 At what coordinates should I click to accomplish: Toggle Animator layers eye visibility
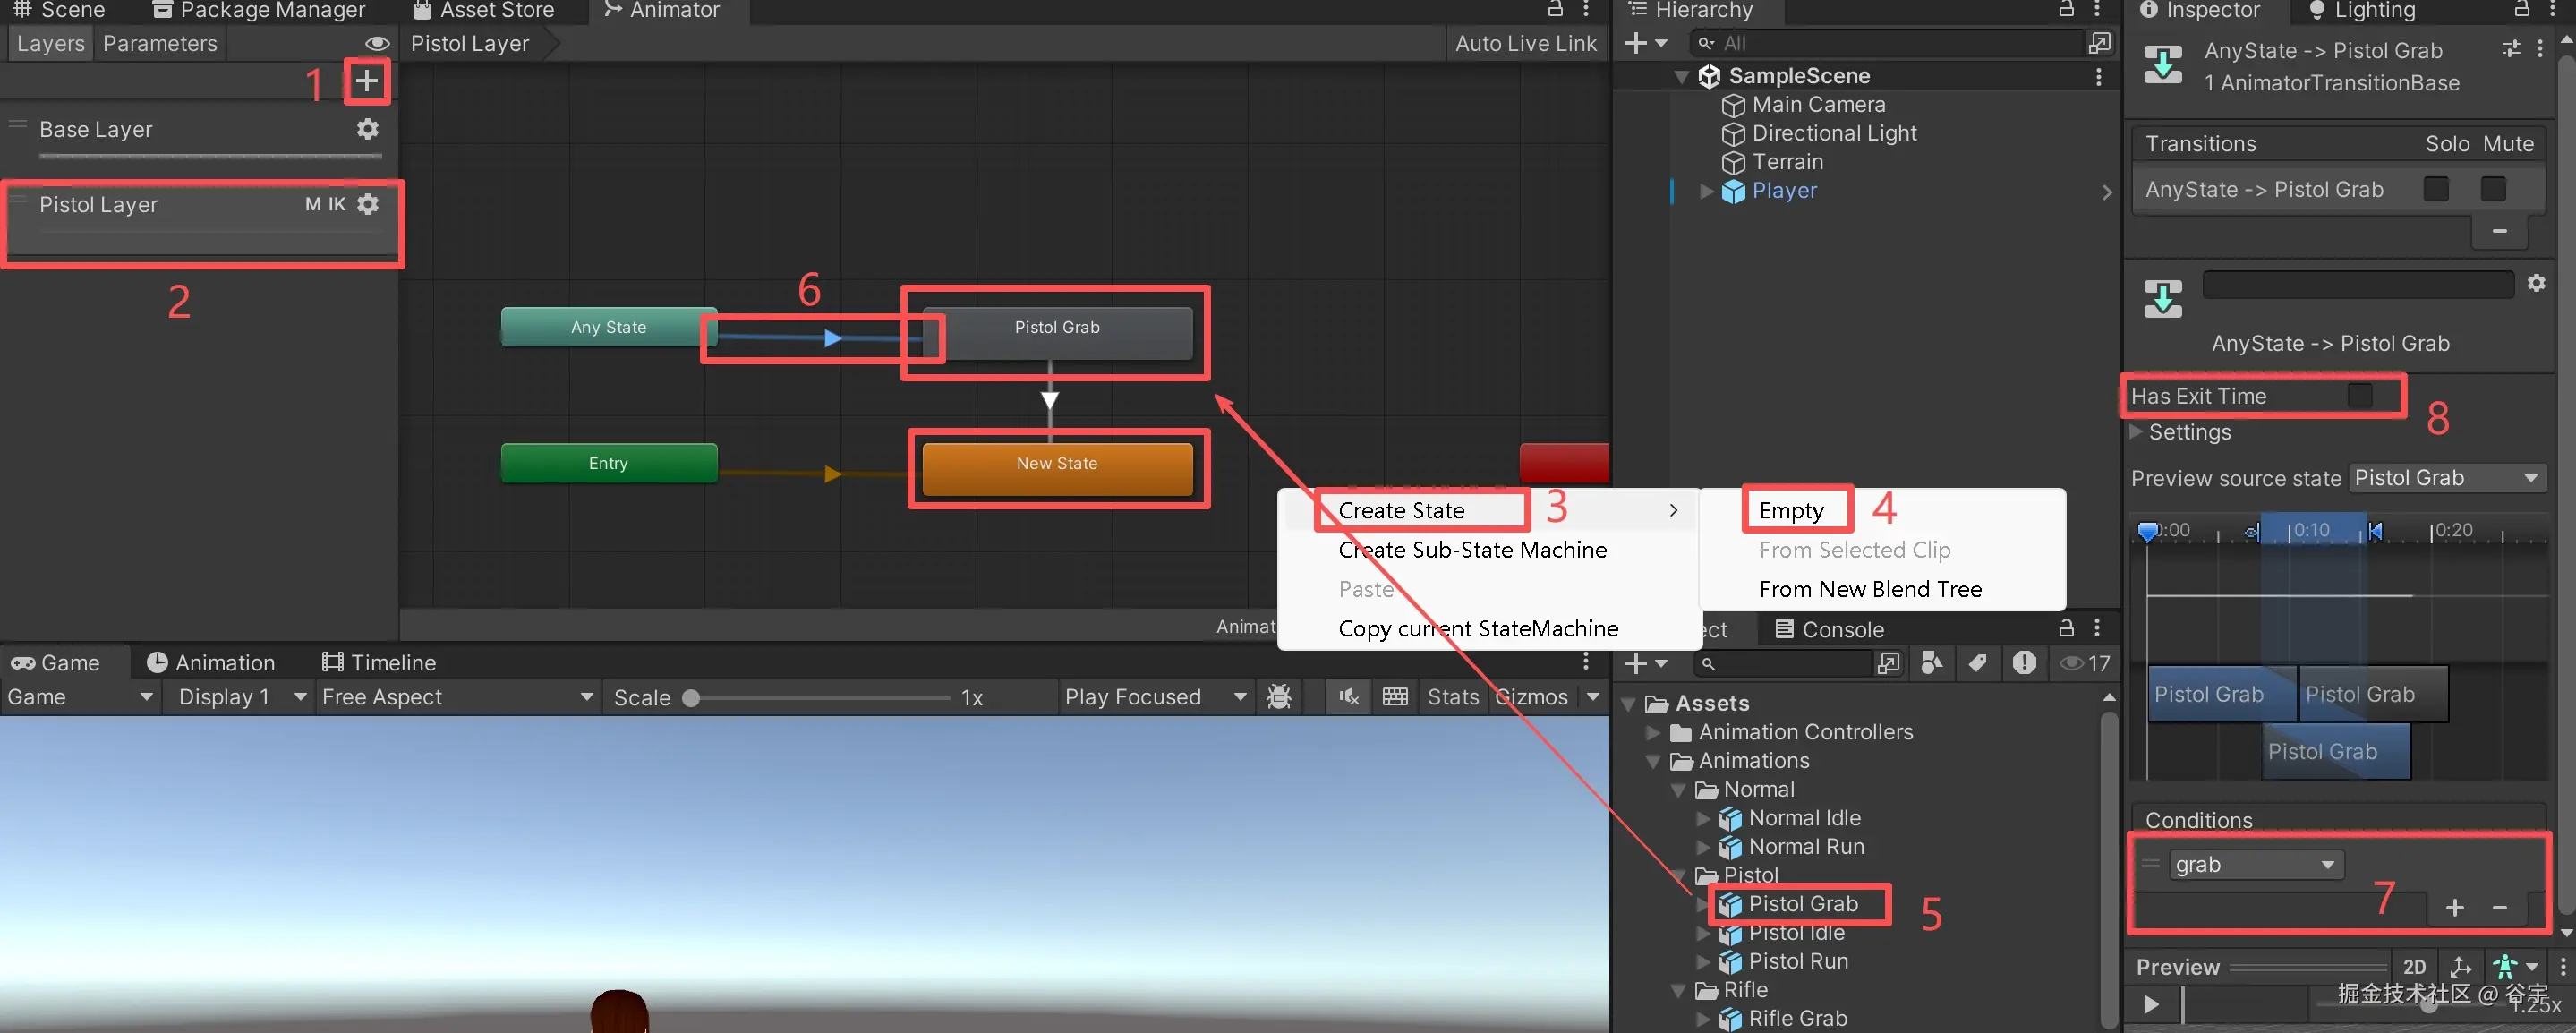point(377,44)
